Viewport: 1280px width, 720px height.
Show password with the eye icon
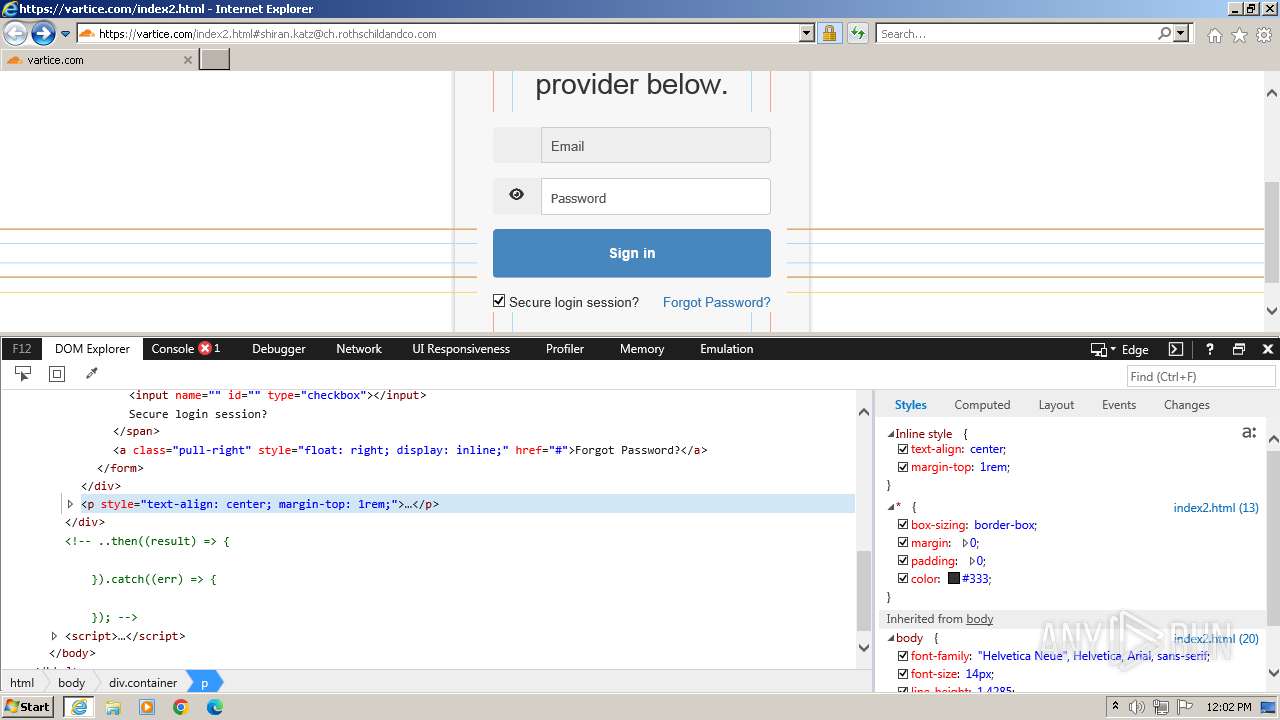coord(516,195)
